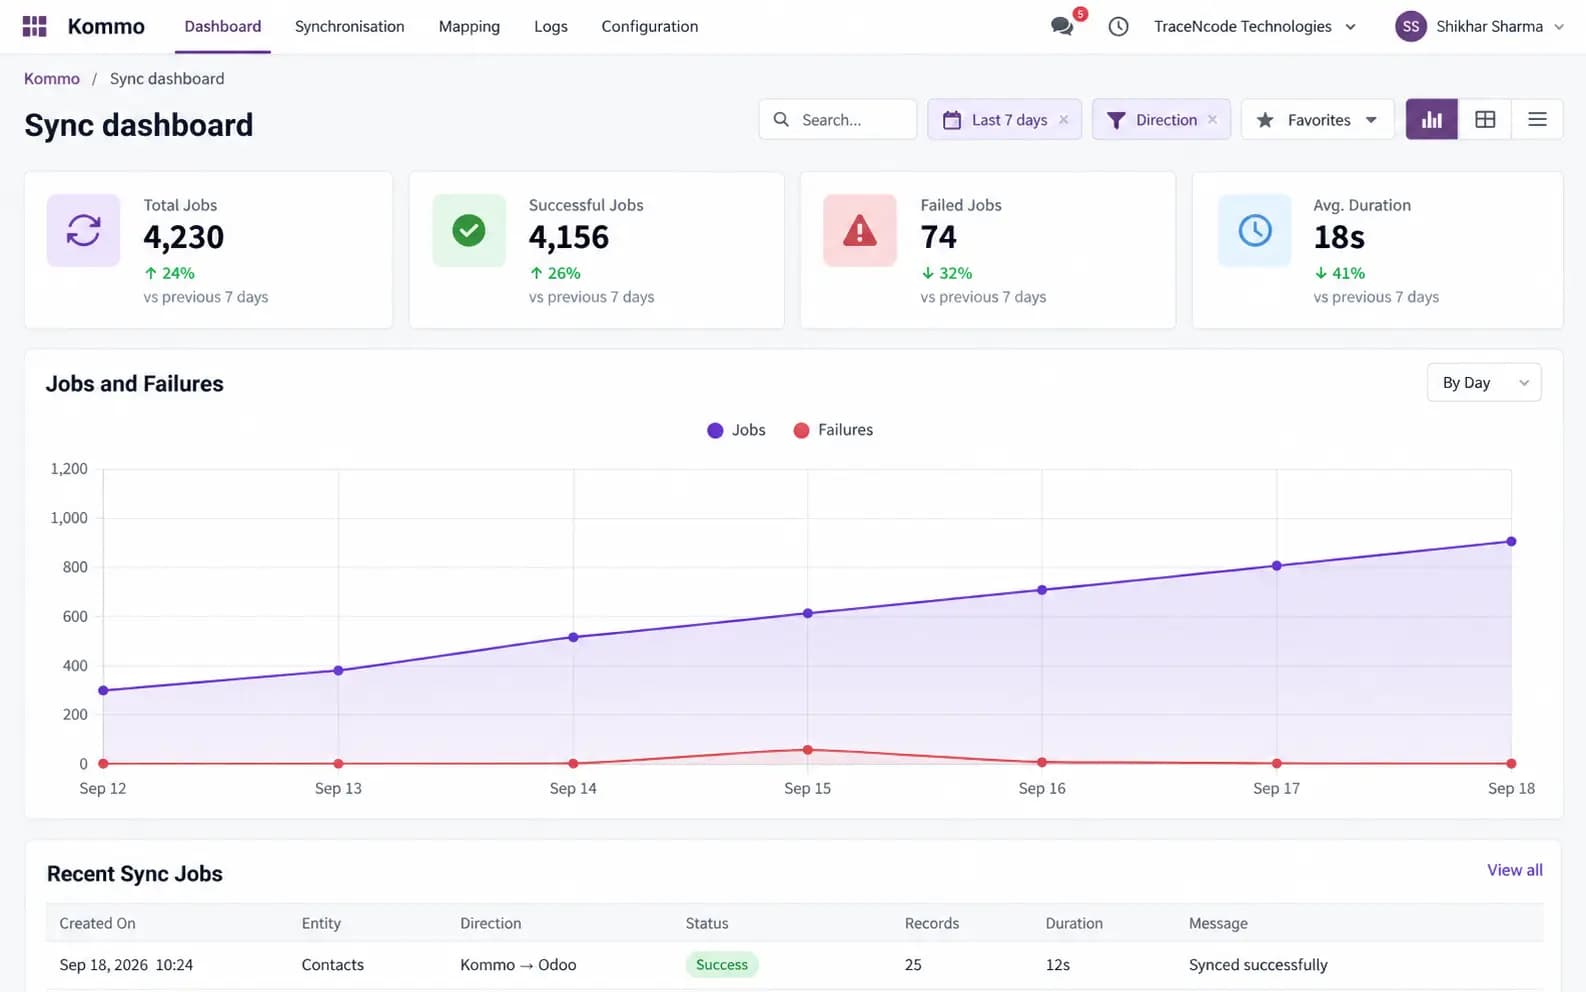Viewport: 1586px width, 992px height.
Task: Open the Mapping menu
Action: click(469, 26)
